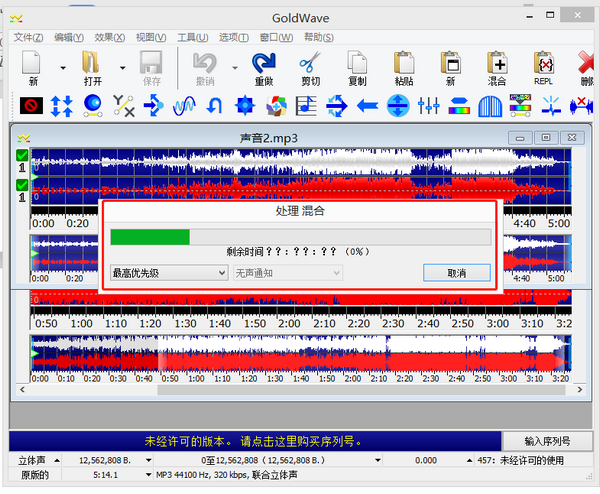Click the Redo (重做) arrow icon
Viewport: 600px width, 494px height.
[x=264, y=63]
